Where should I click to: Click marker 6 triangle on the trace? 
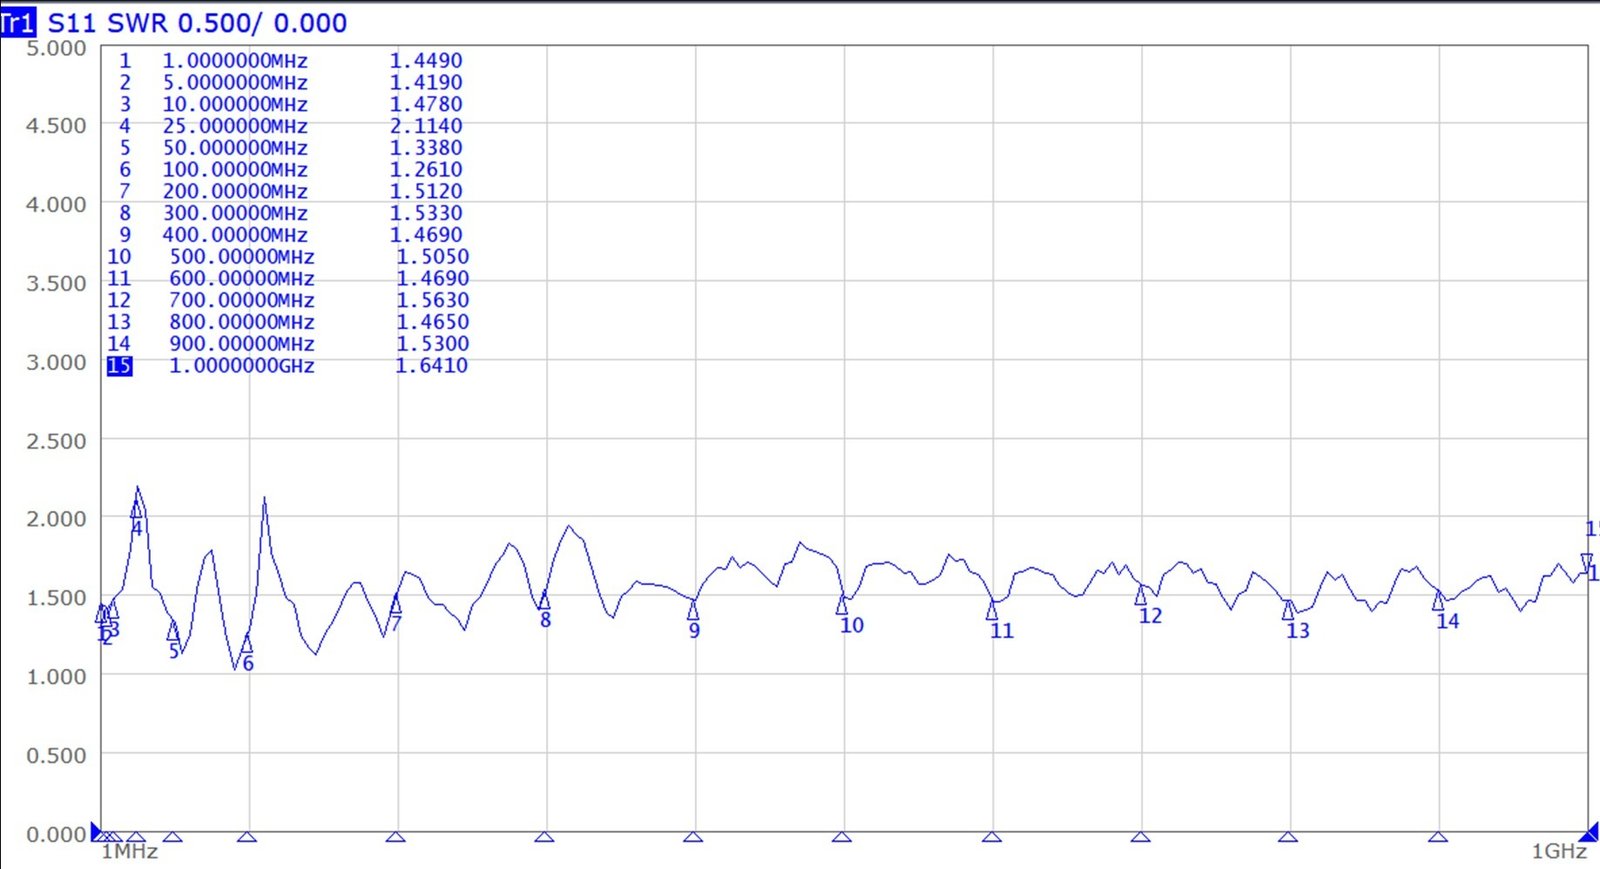point(246,644)
